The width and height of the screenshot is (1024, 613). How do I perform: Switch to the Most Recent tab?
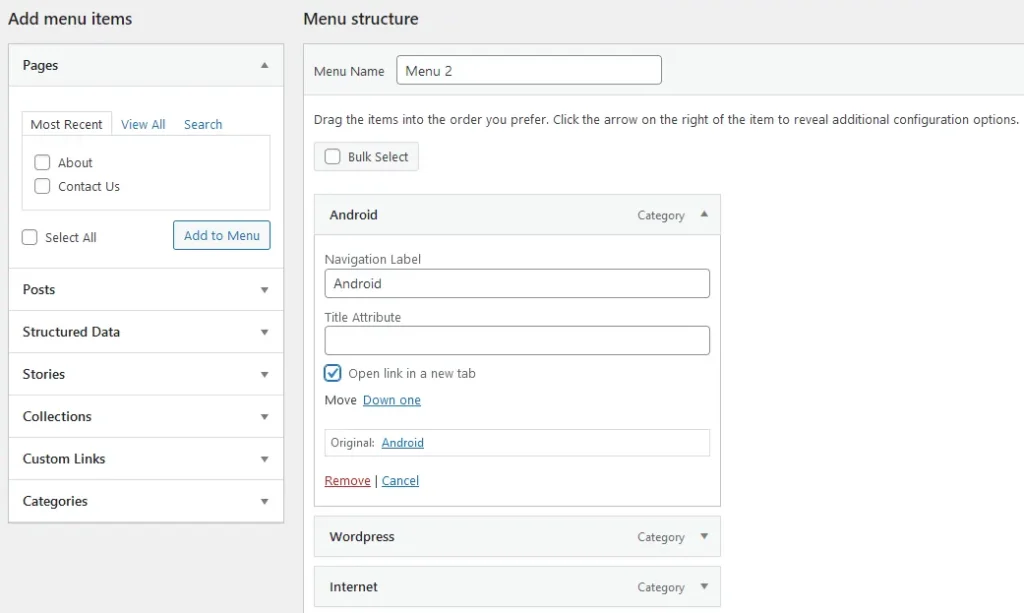(67, 124)
